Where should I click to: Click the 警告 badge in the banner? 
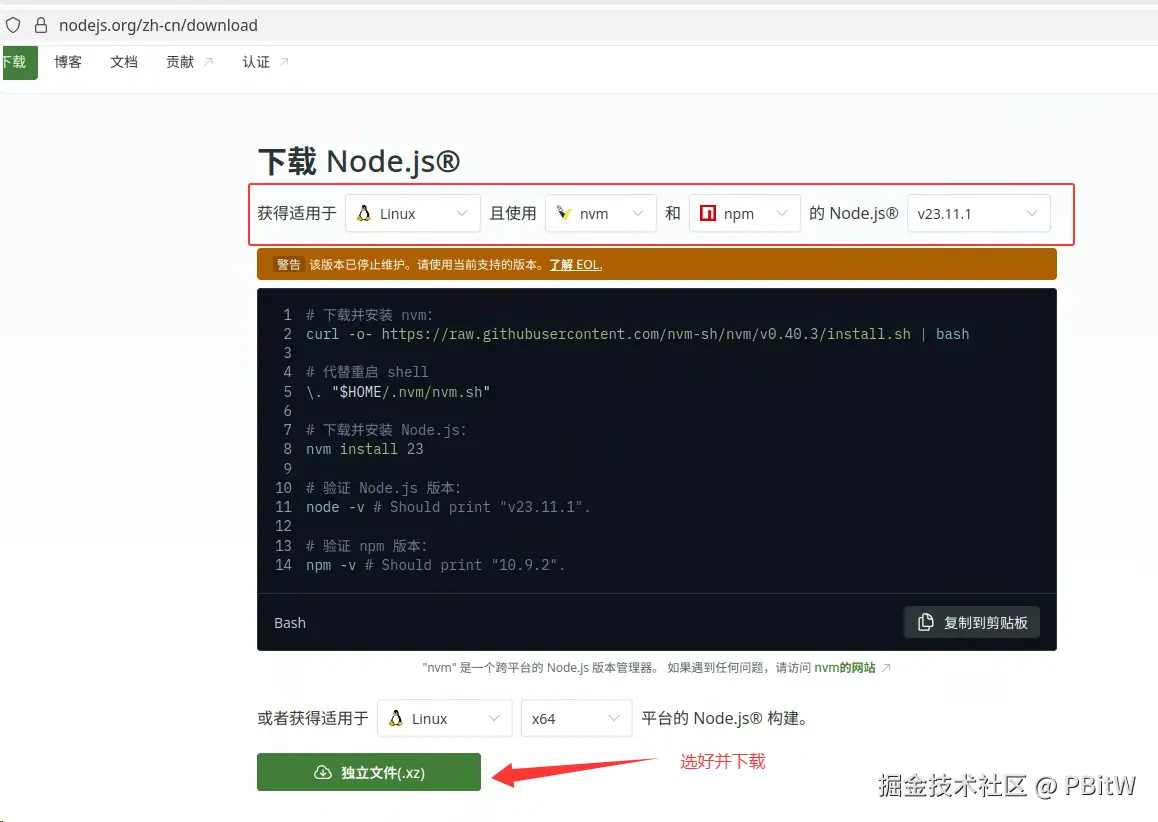click(288, 264)
